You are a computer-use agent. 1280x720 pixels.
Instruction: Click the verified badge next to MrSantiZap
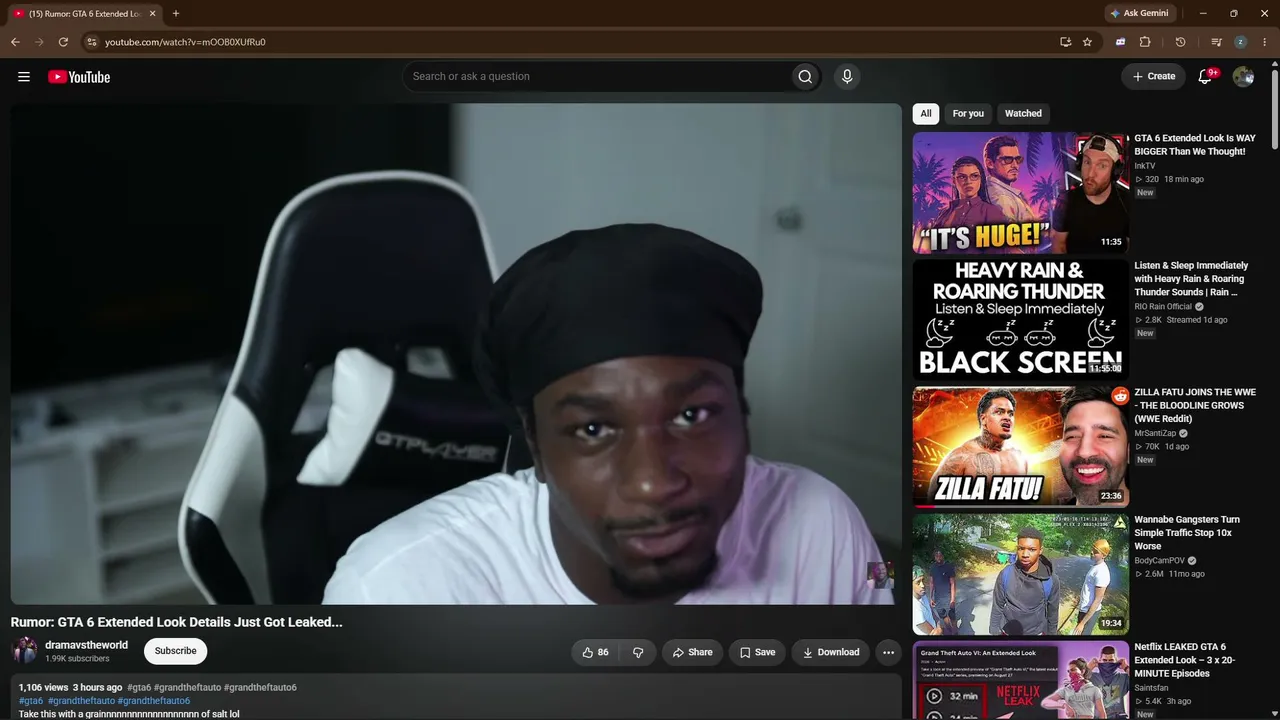pos(1183,433)
